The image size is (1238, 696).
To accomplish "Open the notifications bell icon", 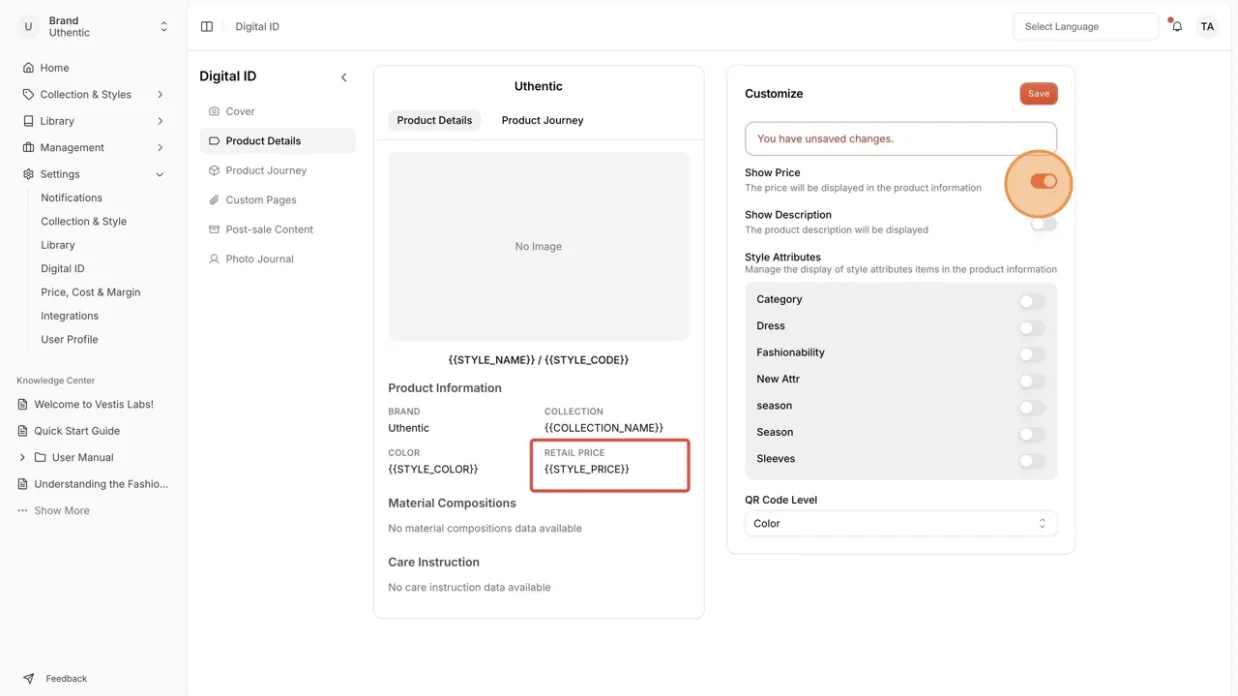I will coord(1177,27).
